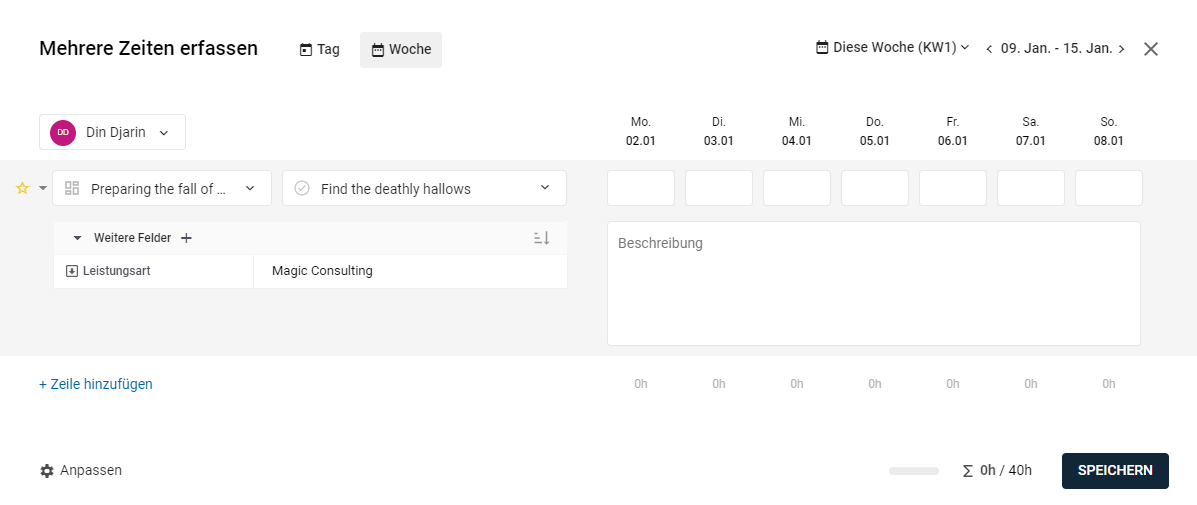Open the Find the deathly hallows task dropdown
The image size is (1197, 505).
[424, 188]
